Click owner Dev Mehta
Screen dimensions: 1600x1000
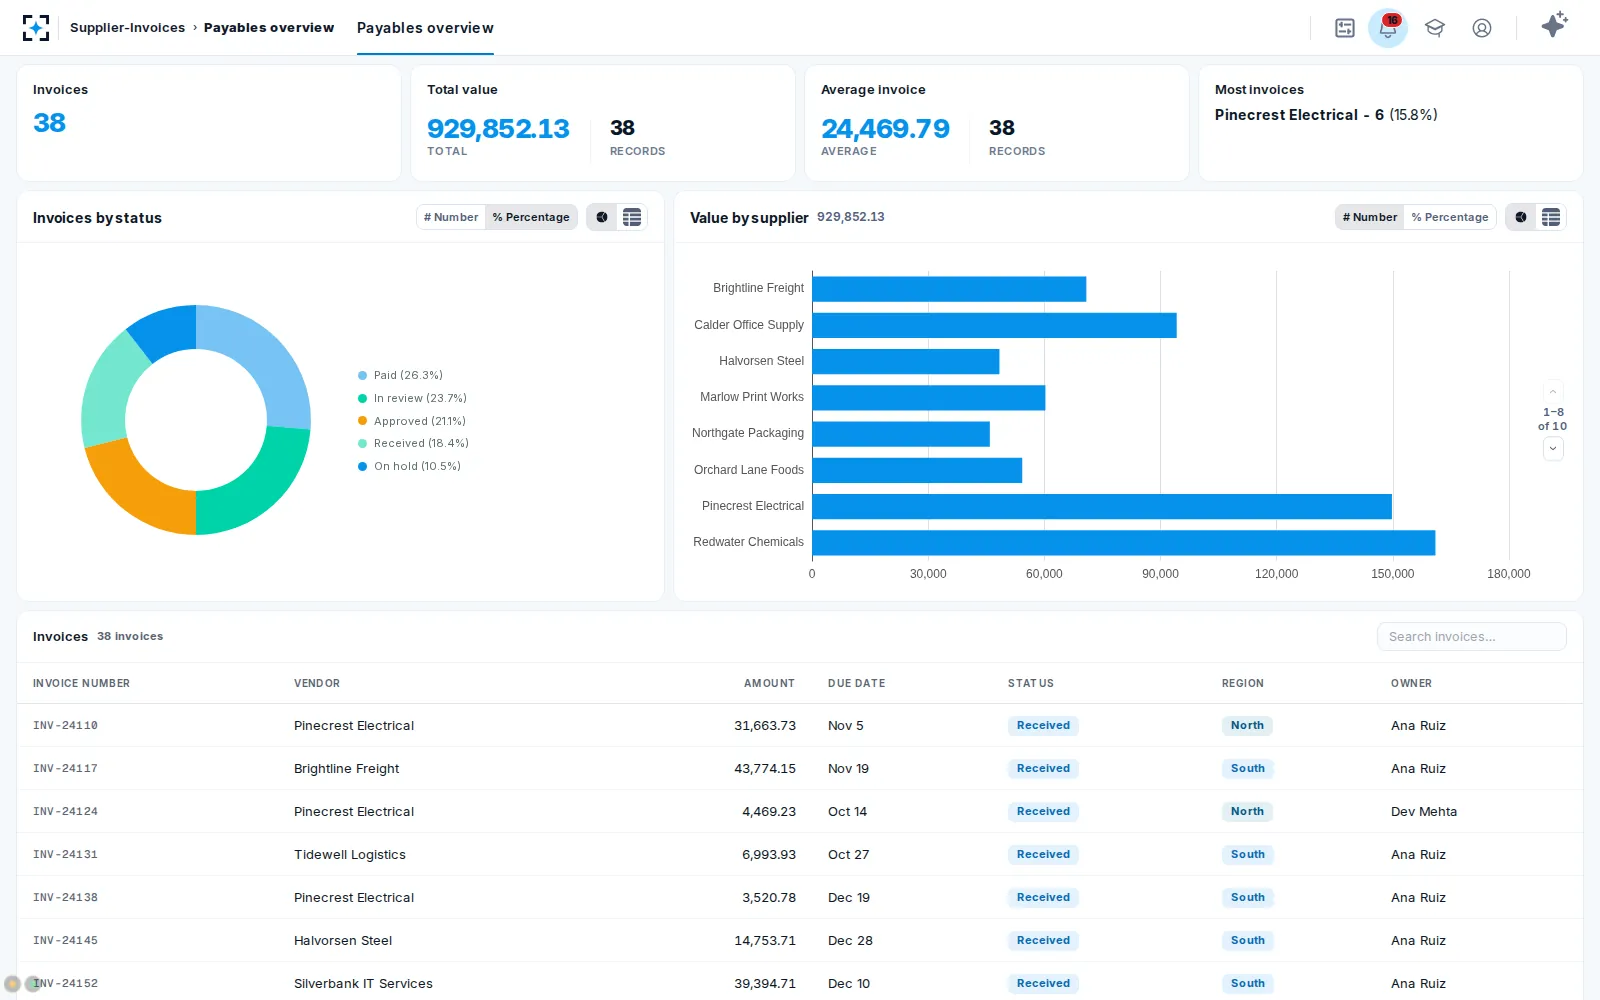1424,812
